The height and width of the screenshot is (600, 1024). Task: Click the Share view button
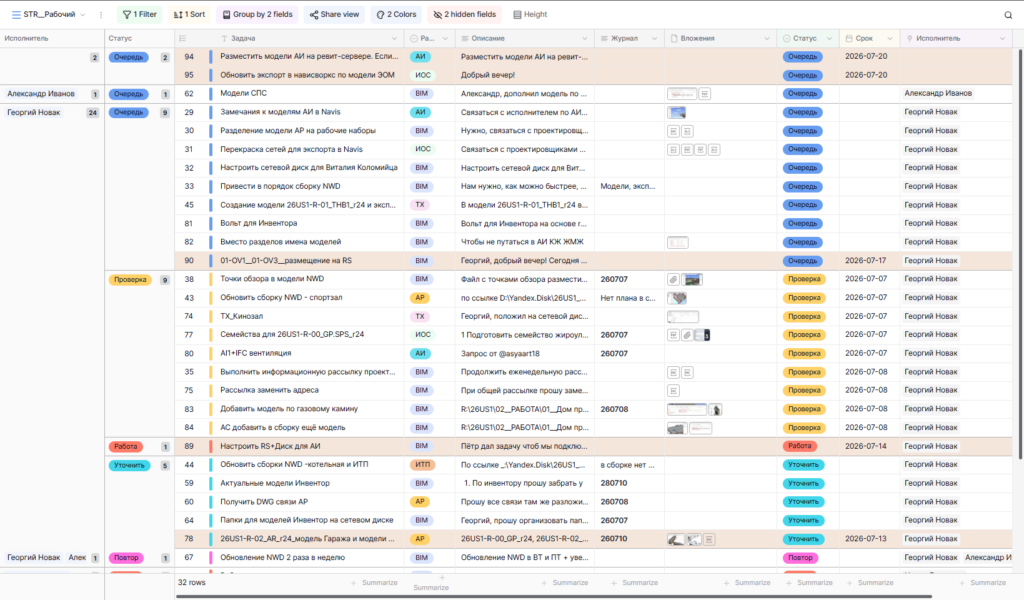334,14
